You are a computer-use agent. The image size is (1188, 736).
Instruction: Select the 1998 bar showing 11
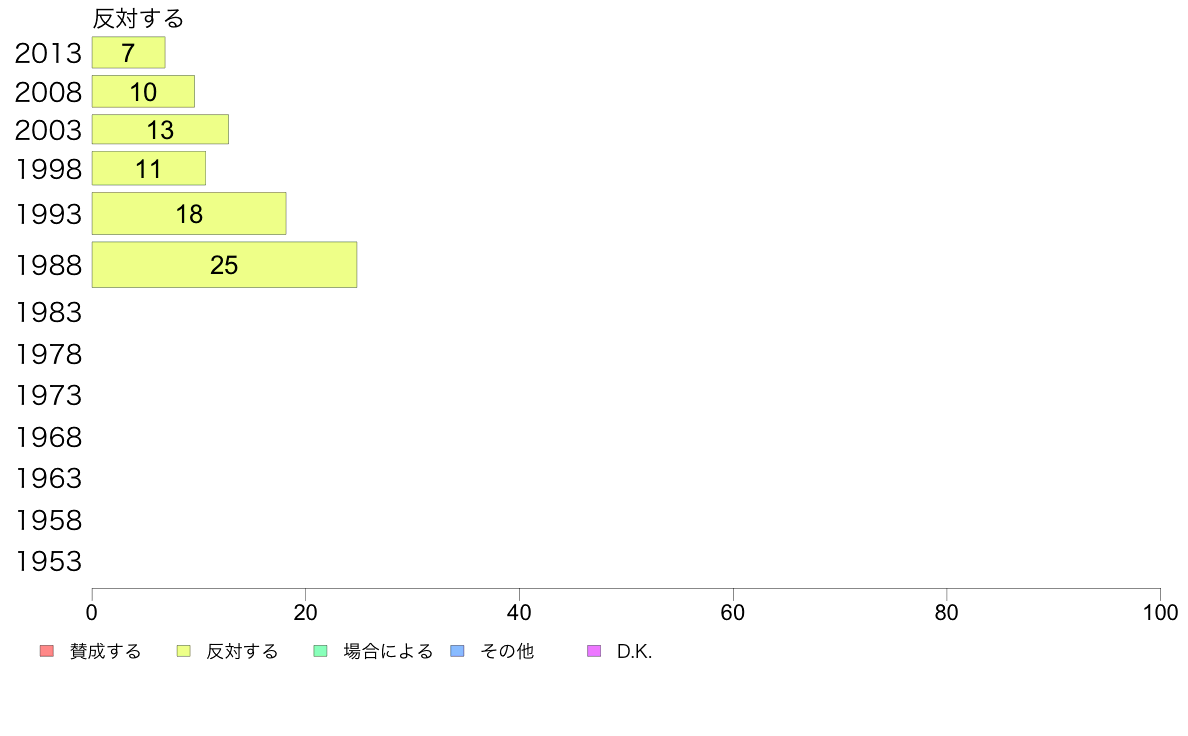pos(148,168)
